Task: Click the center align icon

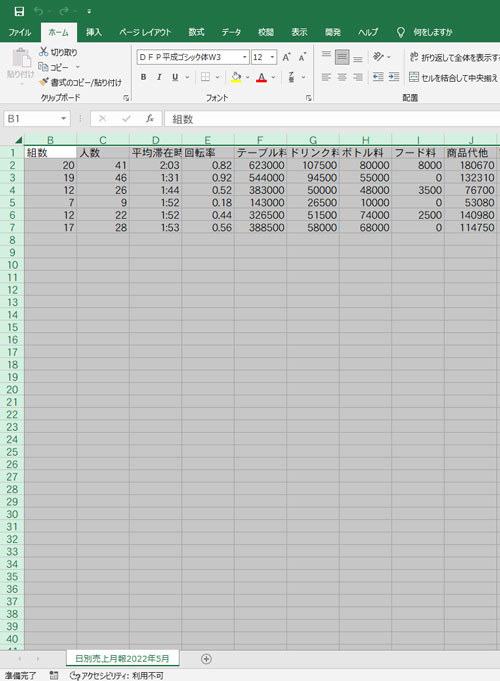Action: [x=342, y=77]
